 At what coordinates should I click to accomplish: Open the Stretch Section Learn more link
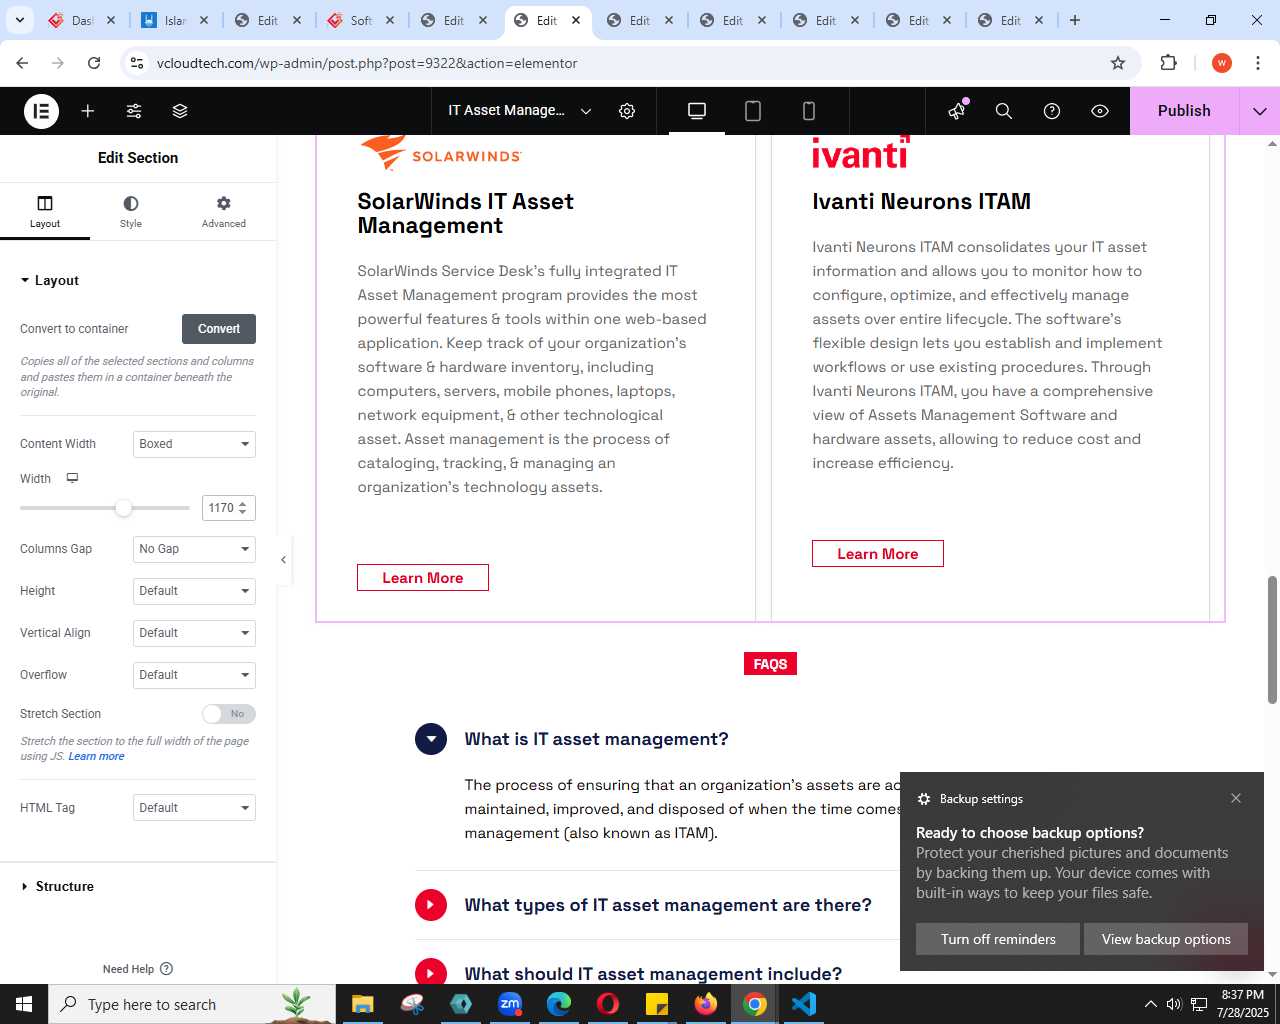click(96, 757)
